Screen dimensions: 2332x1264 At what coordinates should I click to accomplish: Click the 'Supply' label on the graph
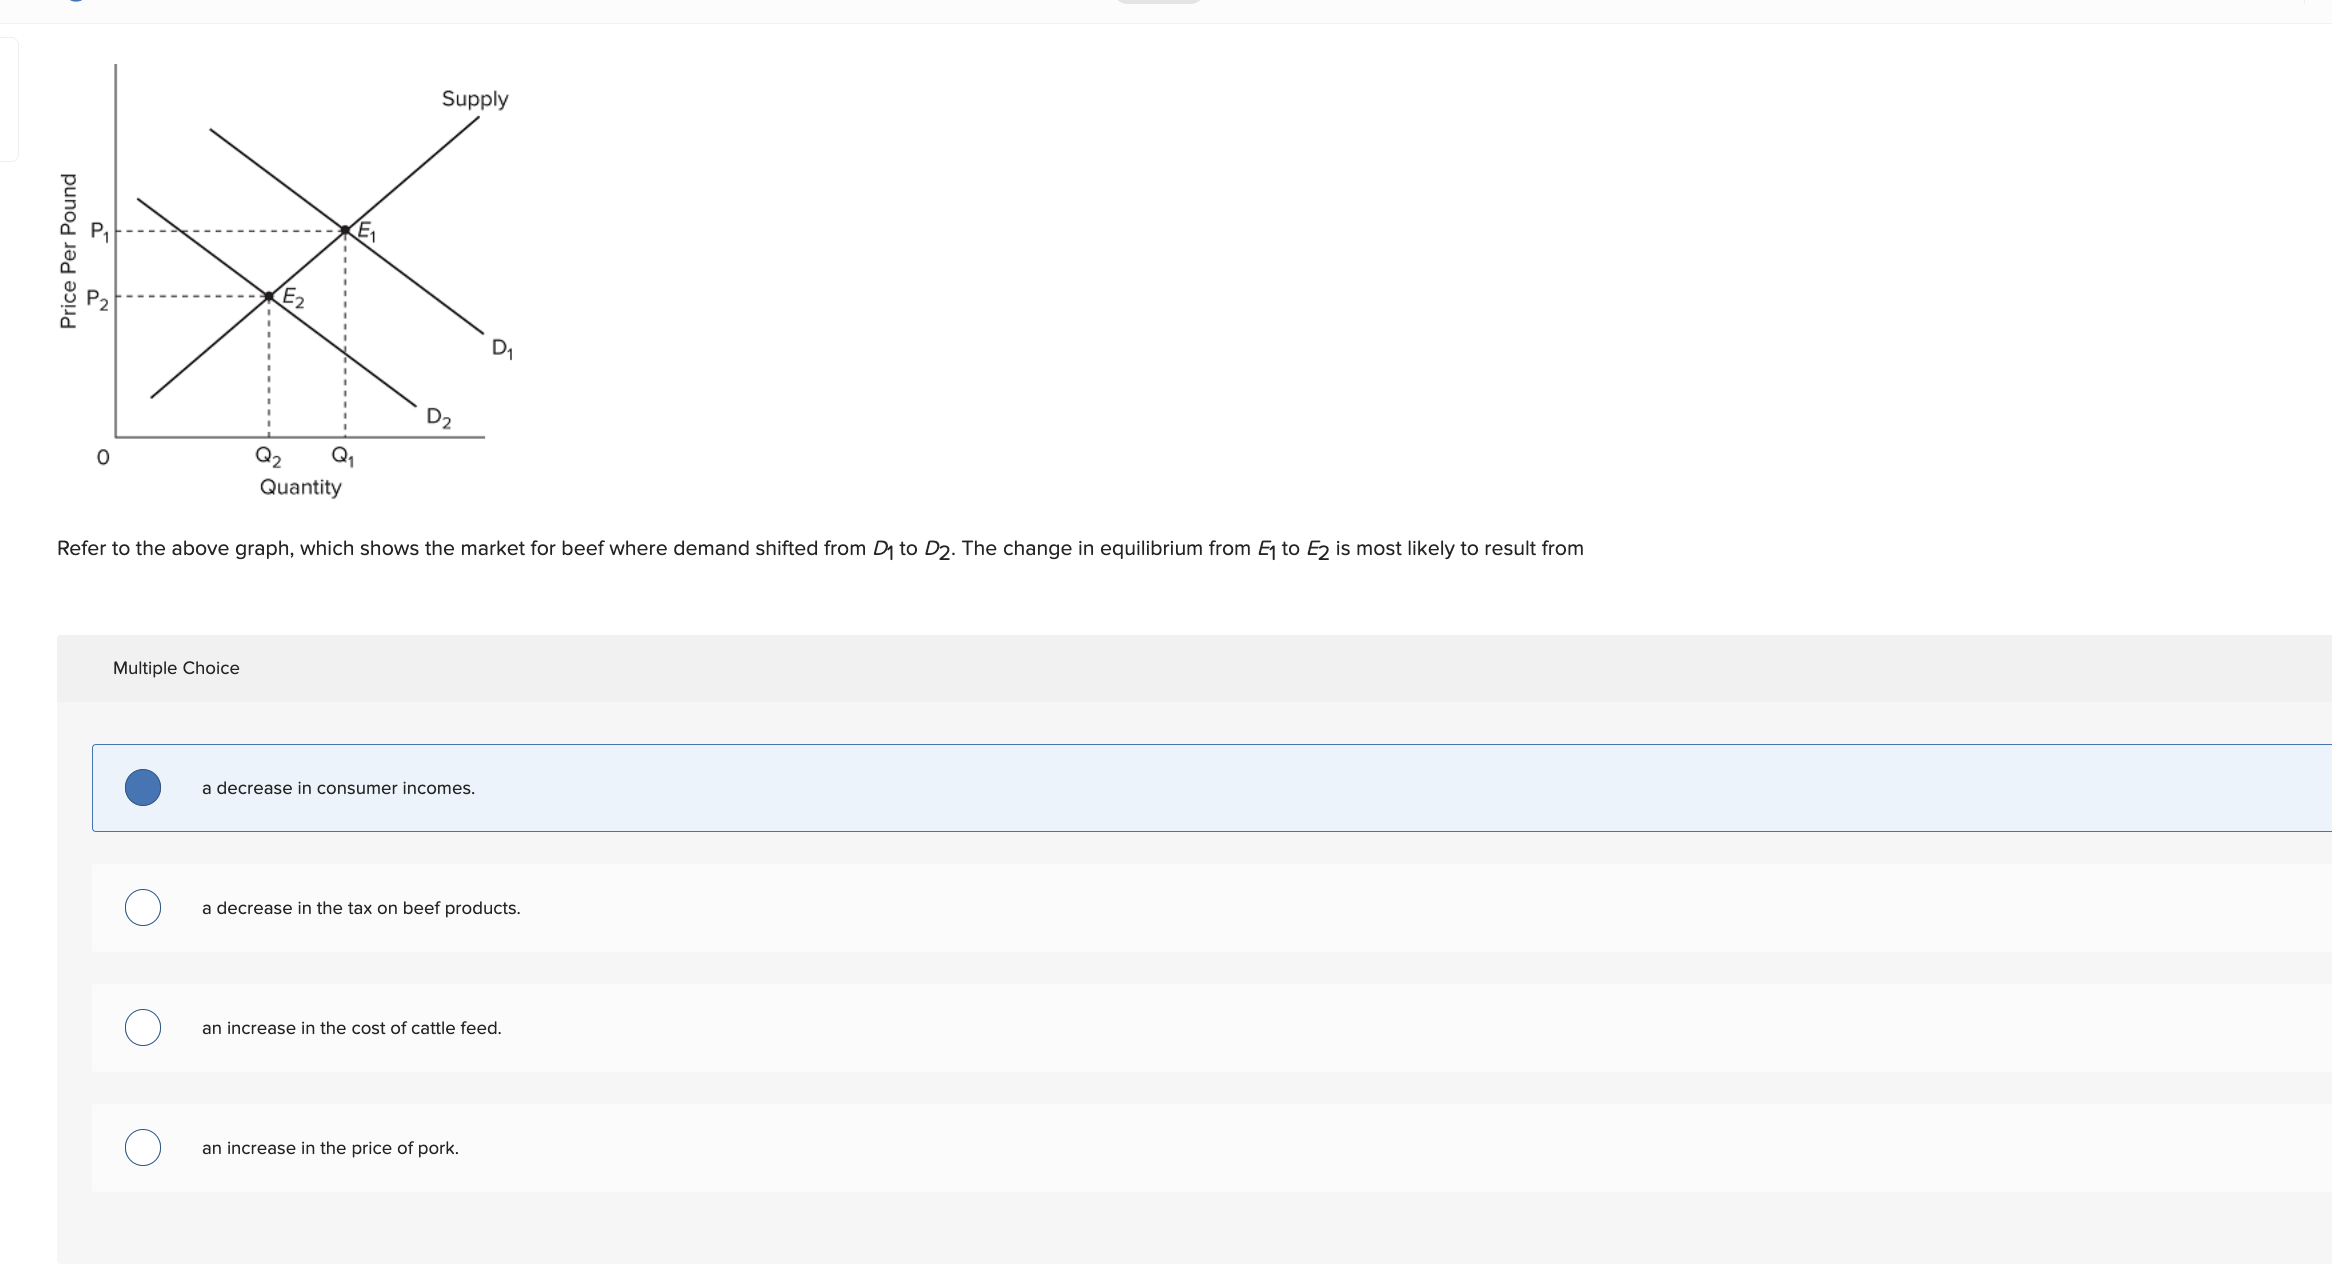pyautogui.click(x=475, y=99)
